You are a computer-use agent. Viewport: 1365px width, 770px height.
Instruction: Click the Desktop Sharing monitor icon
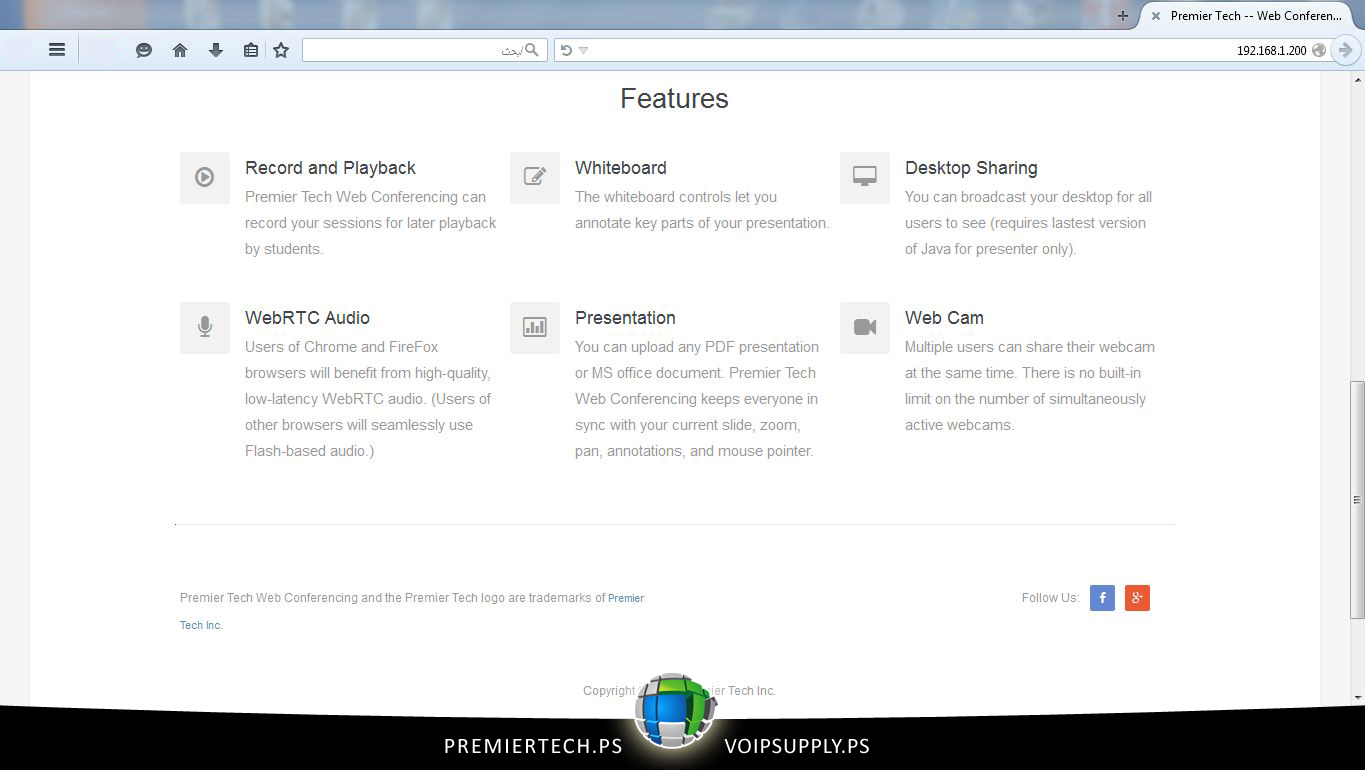(865, 178)
